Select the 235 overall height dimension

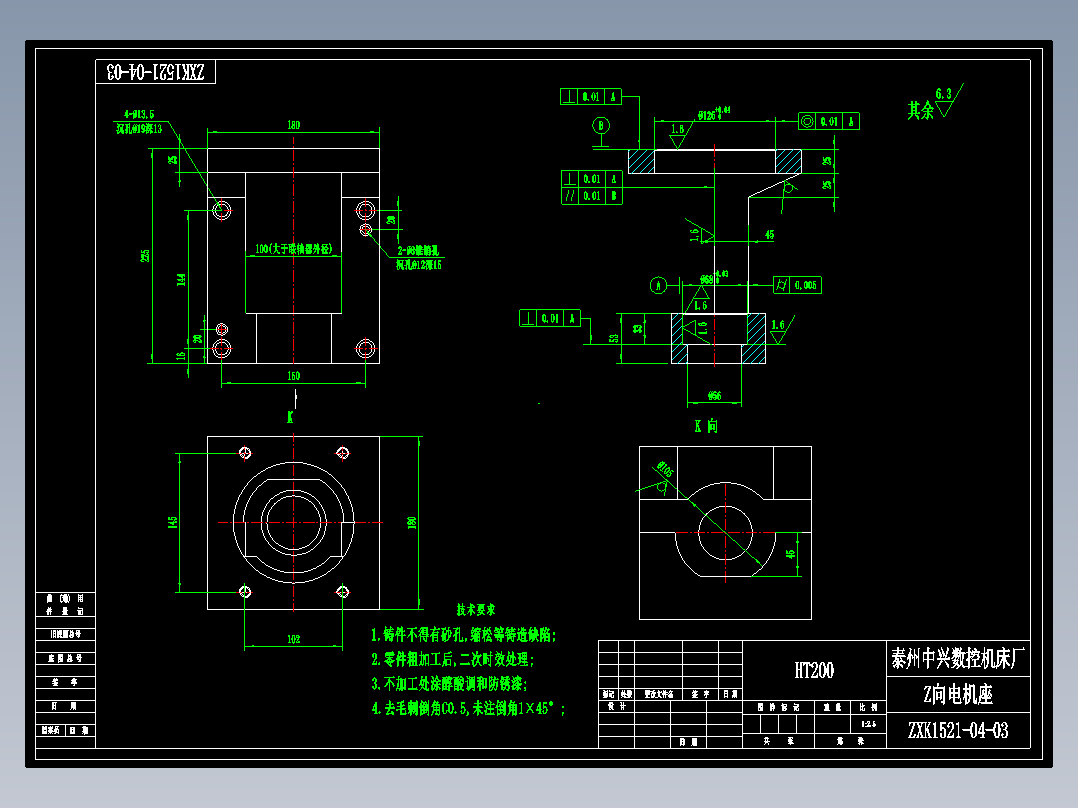[x=145, y=255]
